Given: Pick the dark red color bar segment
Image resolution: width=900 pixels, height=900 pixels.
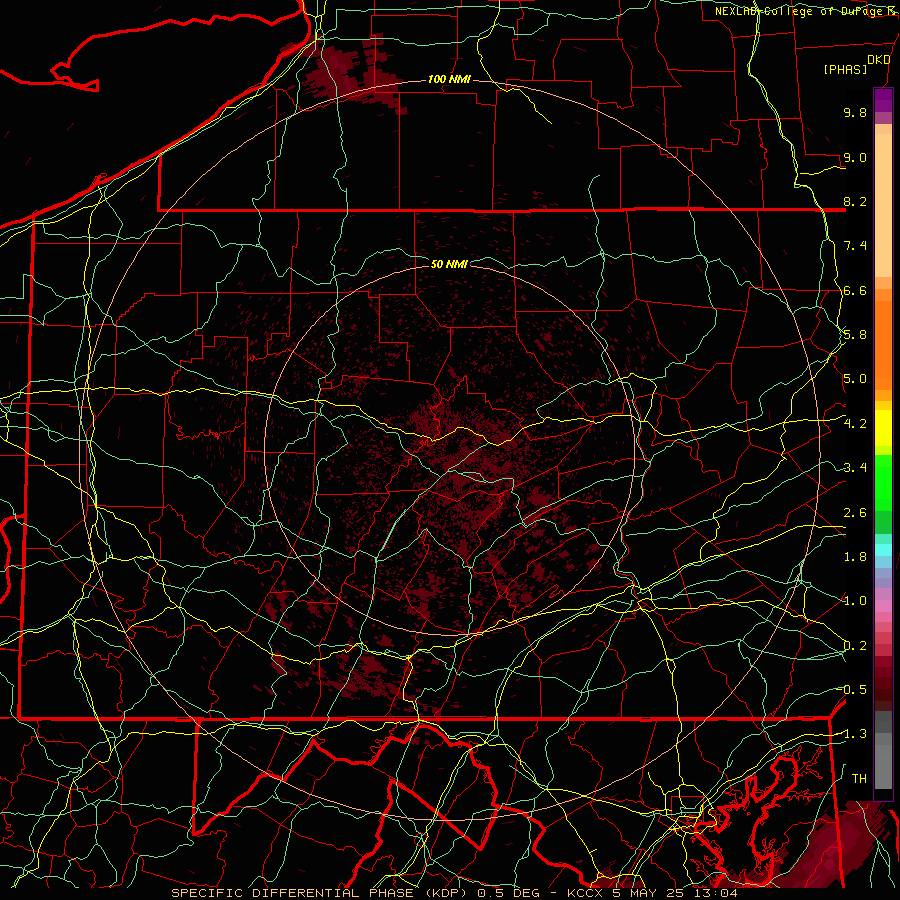Looking at the screenshot, I should (883, 677).
